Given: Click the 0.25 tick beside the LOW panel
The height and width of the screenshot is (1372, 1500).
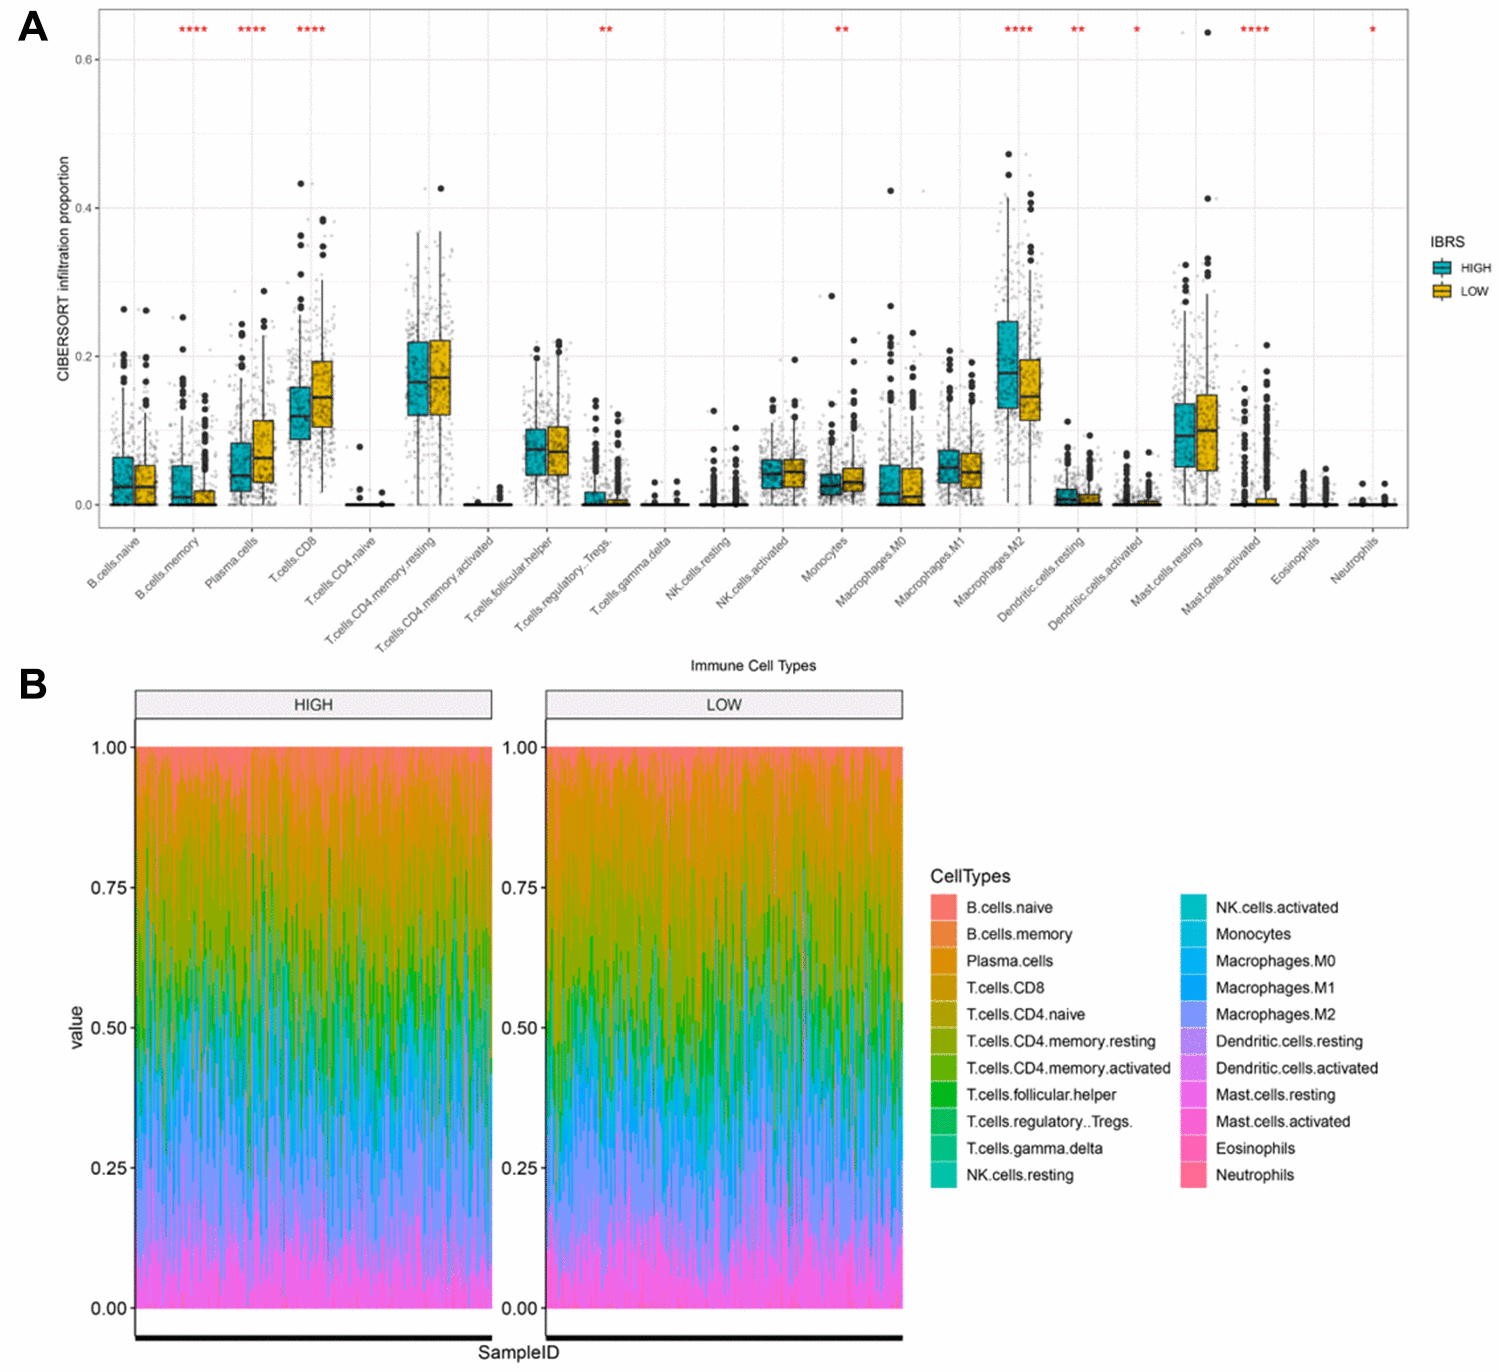Looking at the screenshot, I should 520,1168.
